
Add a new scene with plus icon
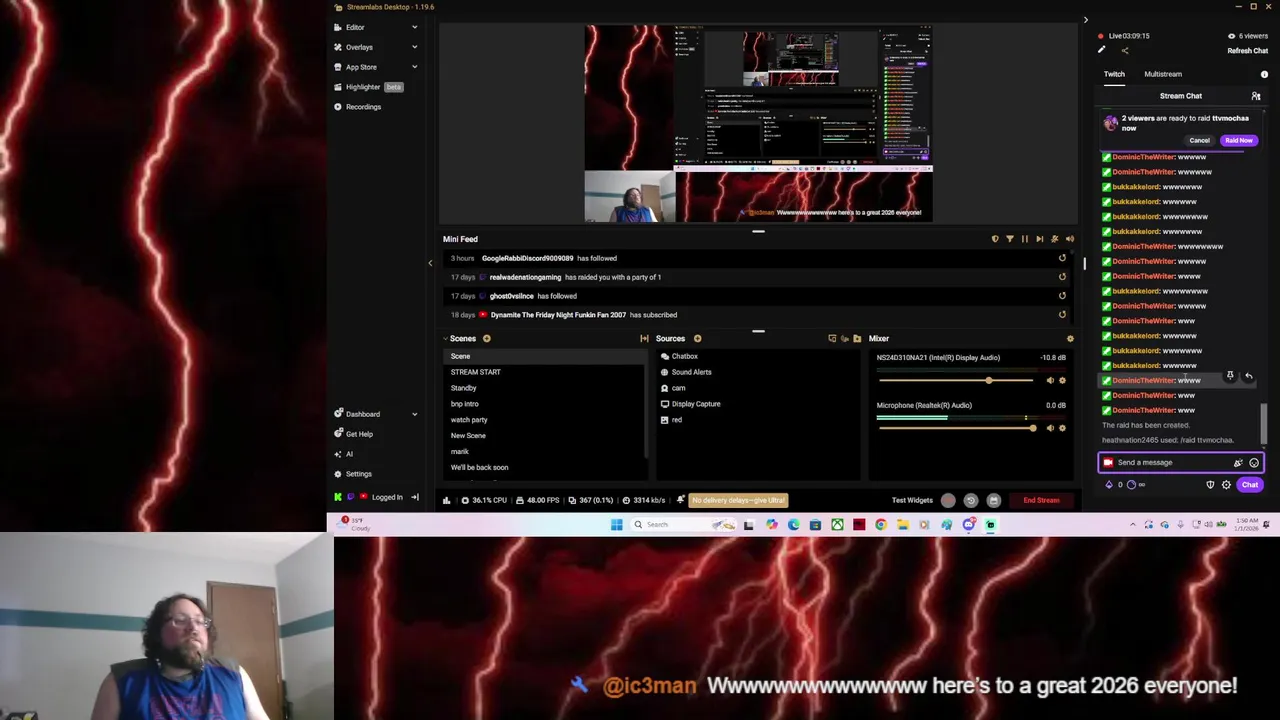point(487,339)
